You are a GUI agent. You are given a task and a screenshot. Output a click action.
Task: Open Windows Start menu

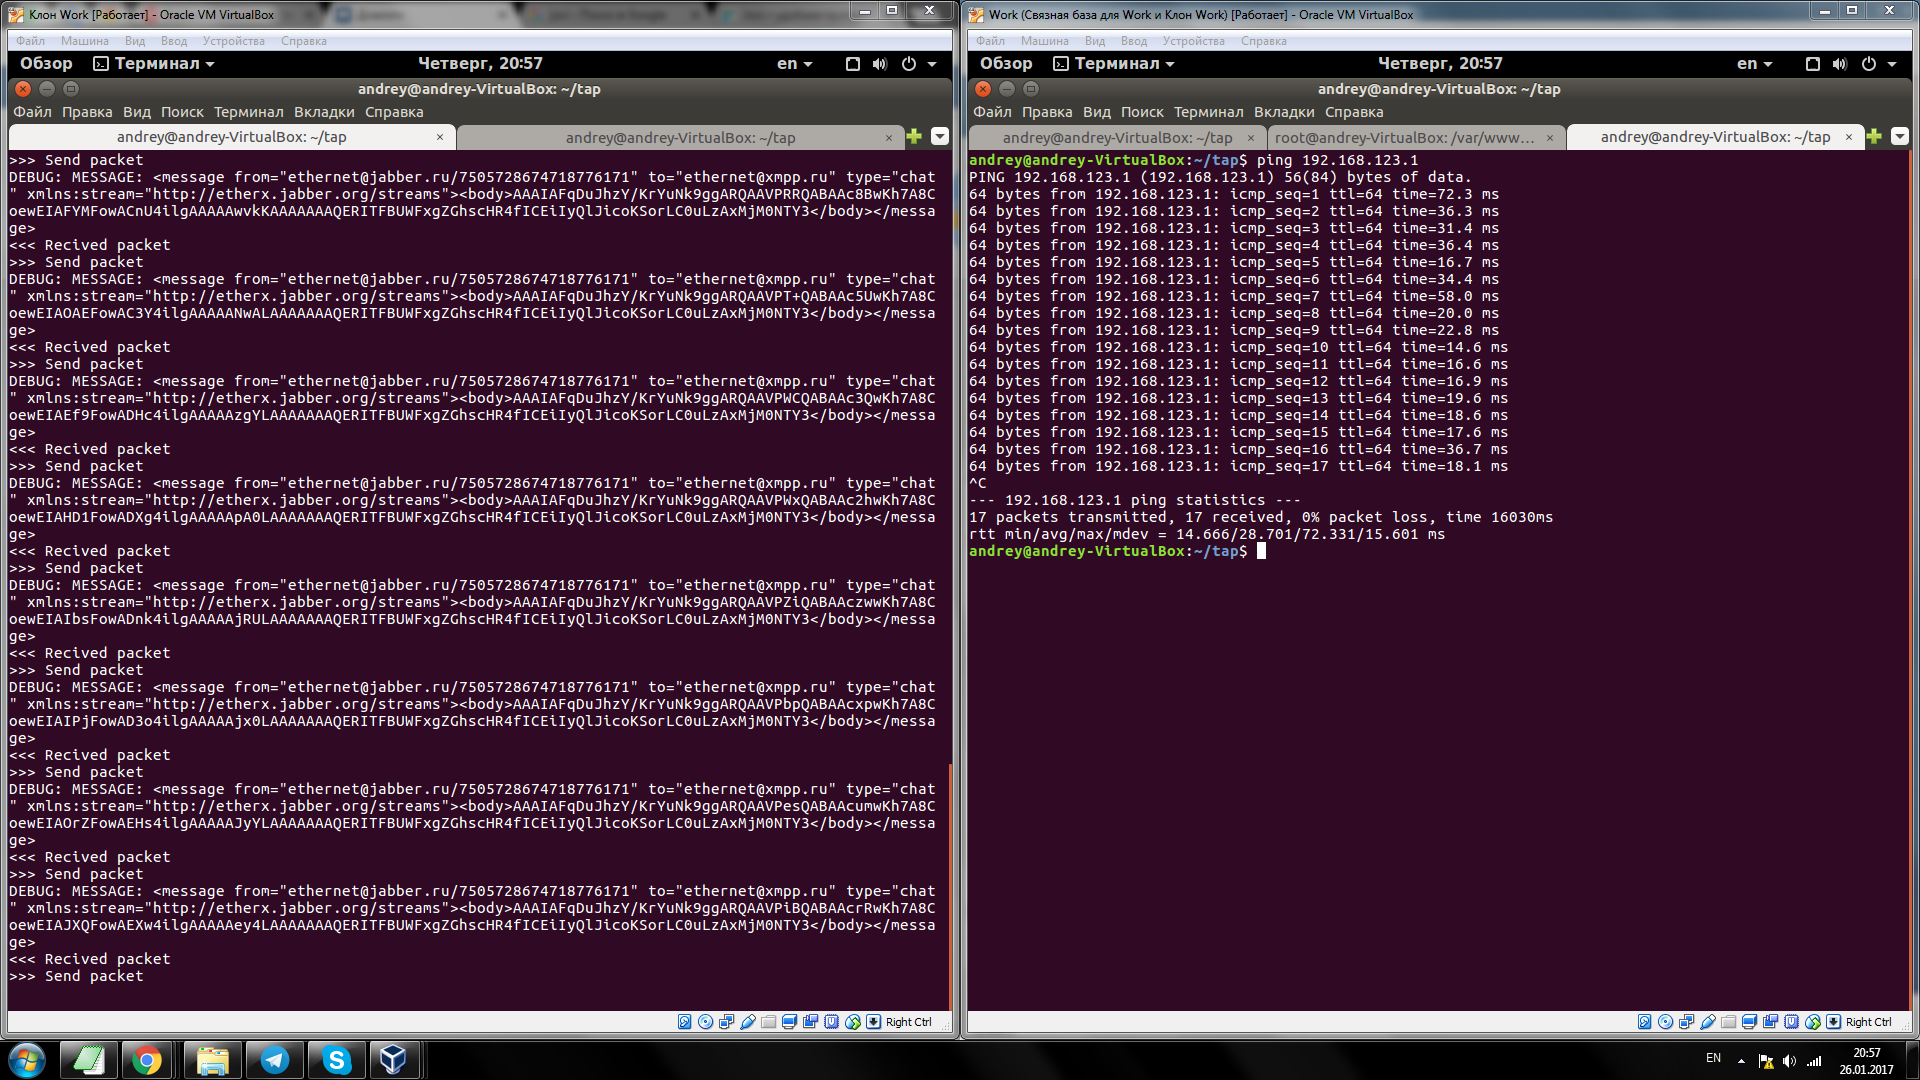click(x=27, y=1060)
